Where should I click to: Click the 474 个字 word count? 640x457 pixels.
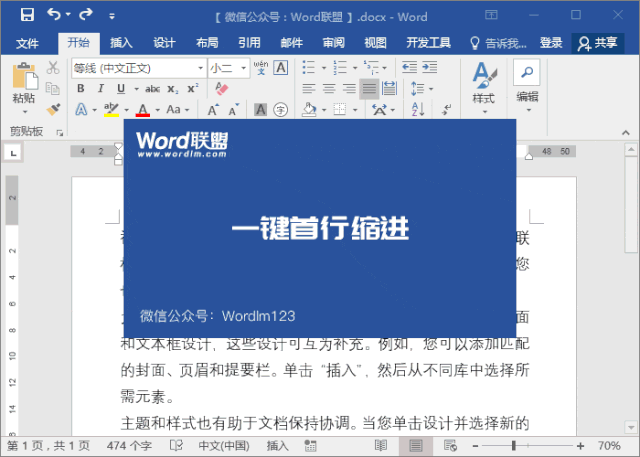click(x=129, y=446)
